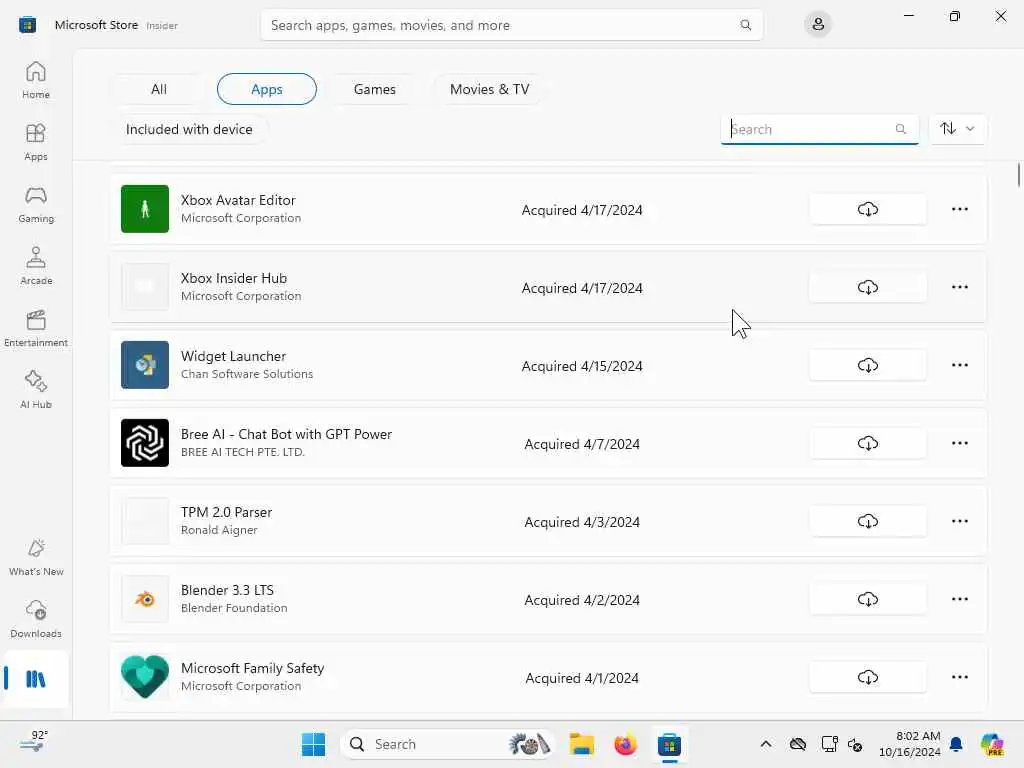
Task: Open What's New in sidebar
Action: 36,557
